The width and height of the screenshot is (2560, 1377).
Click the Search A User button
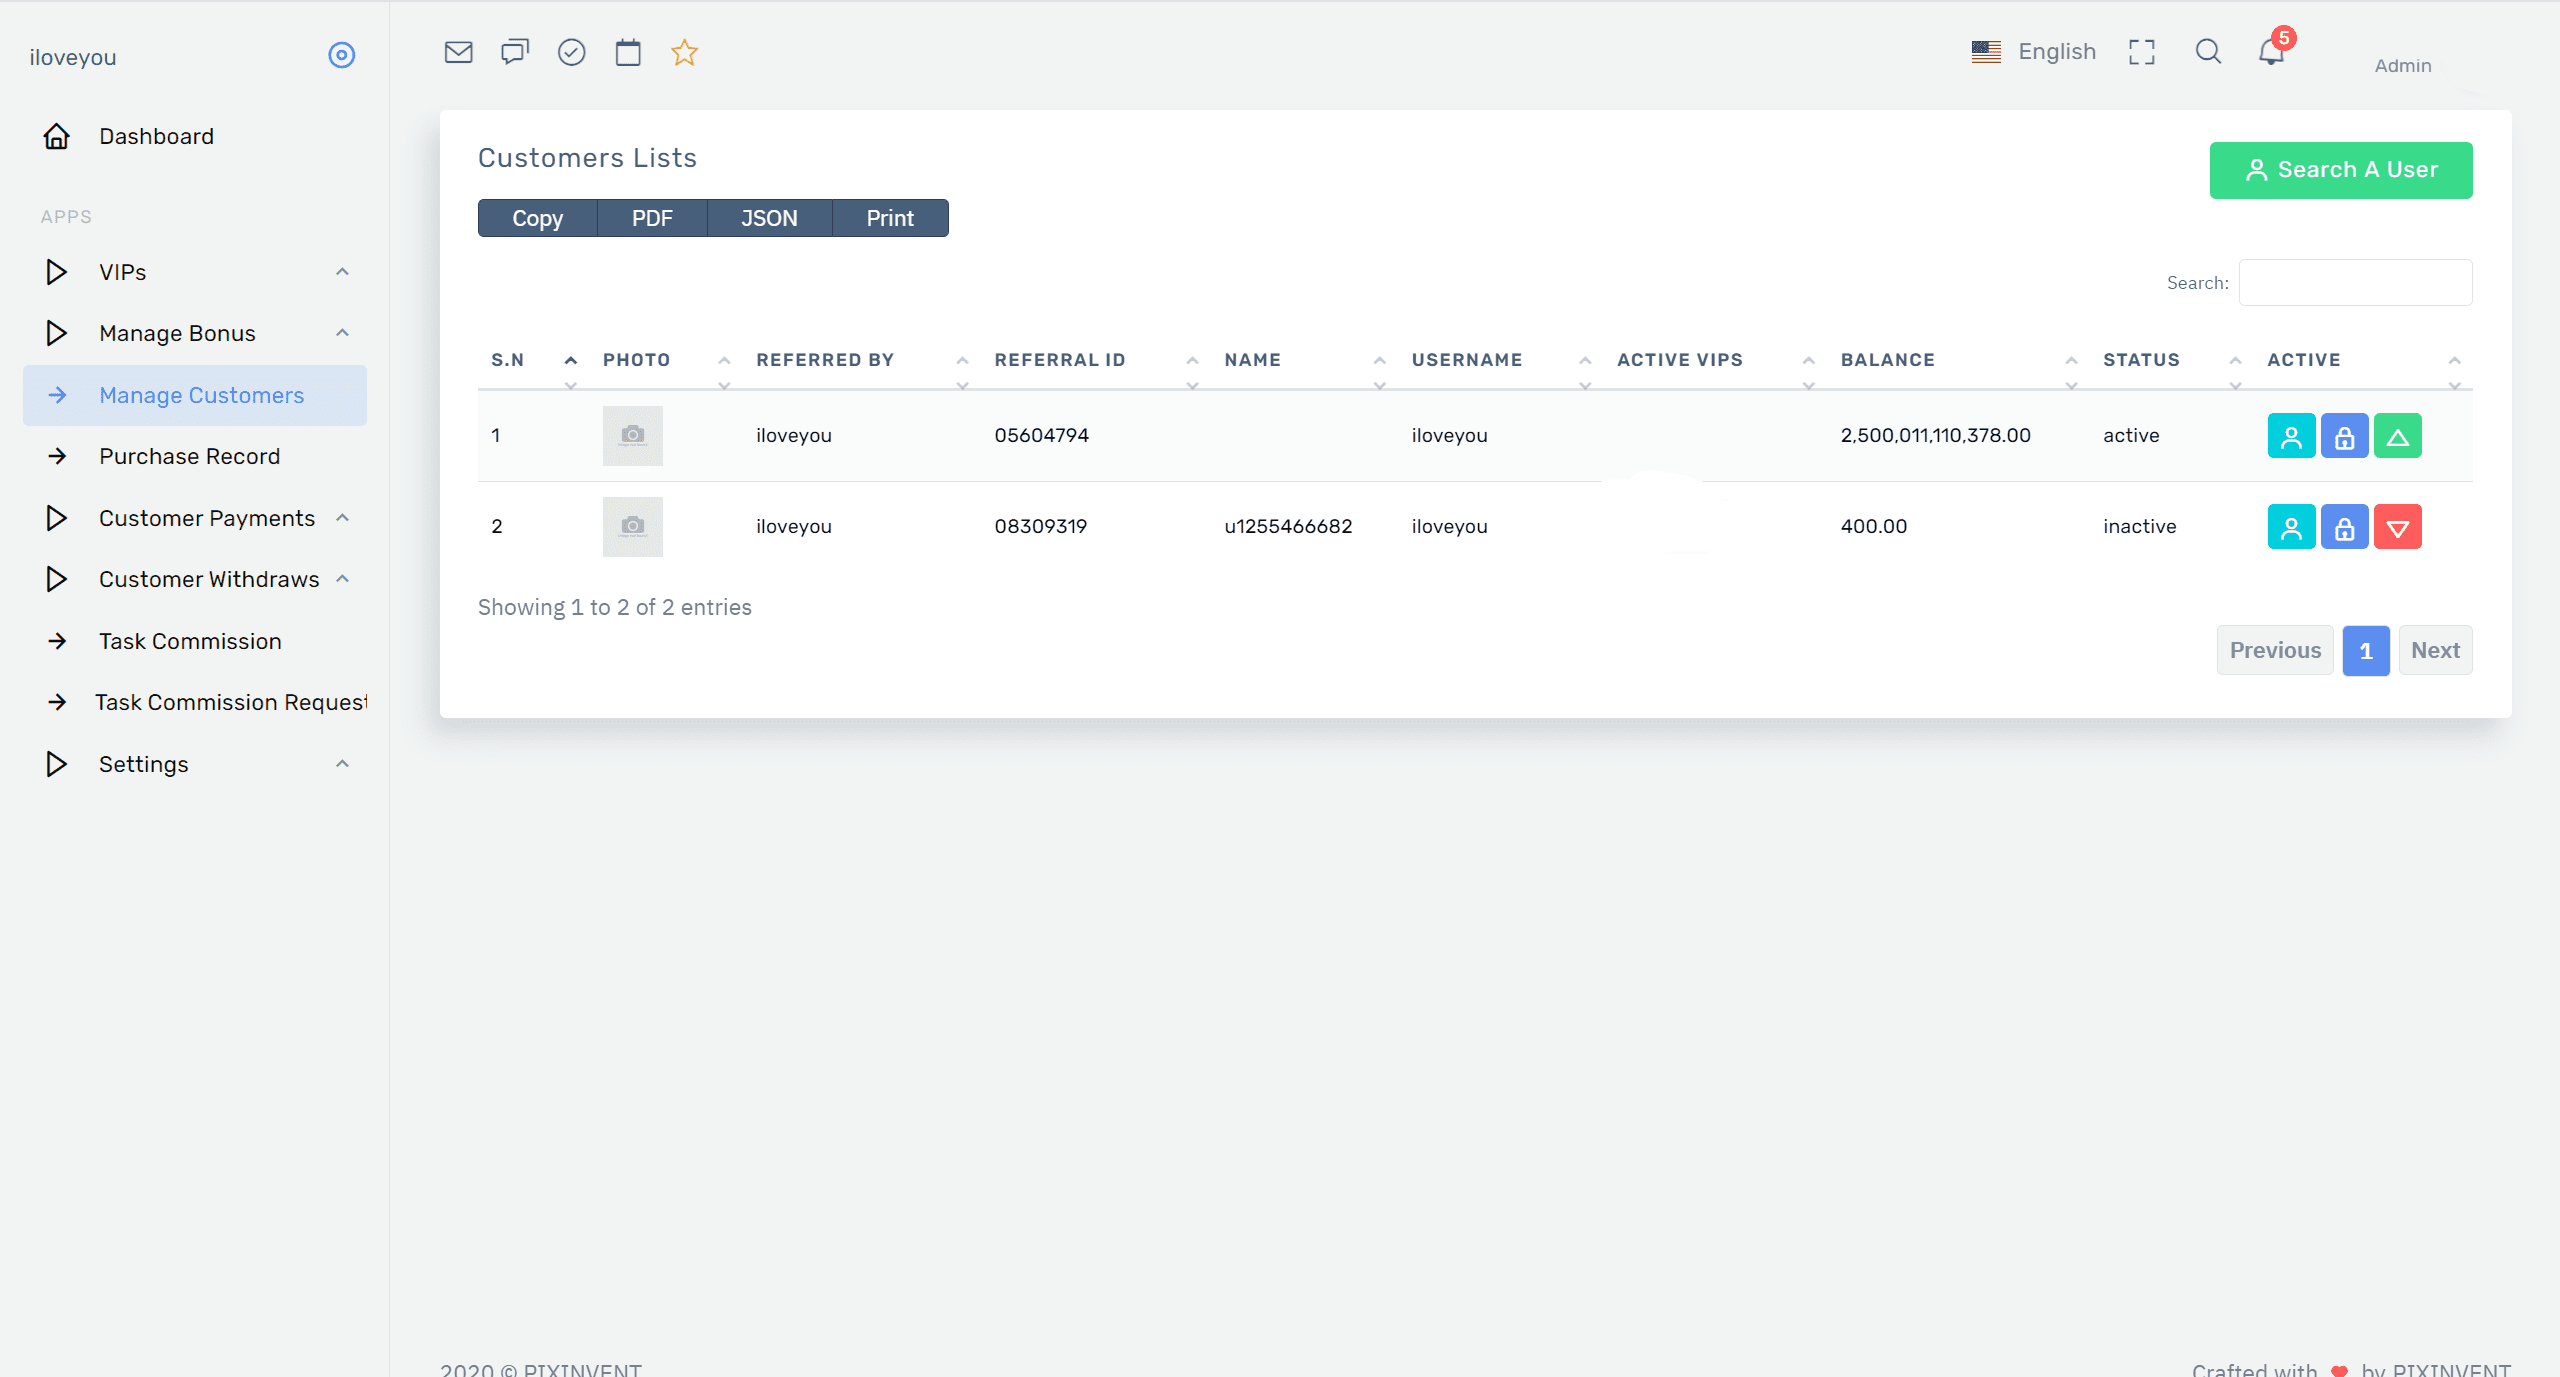click(2340, 170)
